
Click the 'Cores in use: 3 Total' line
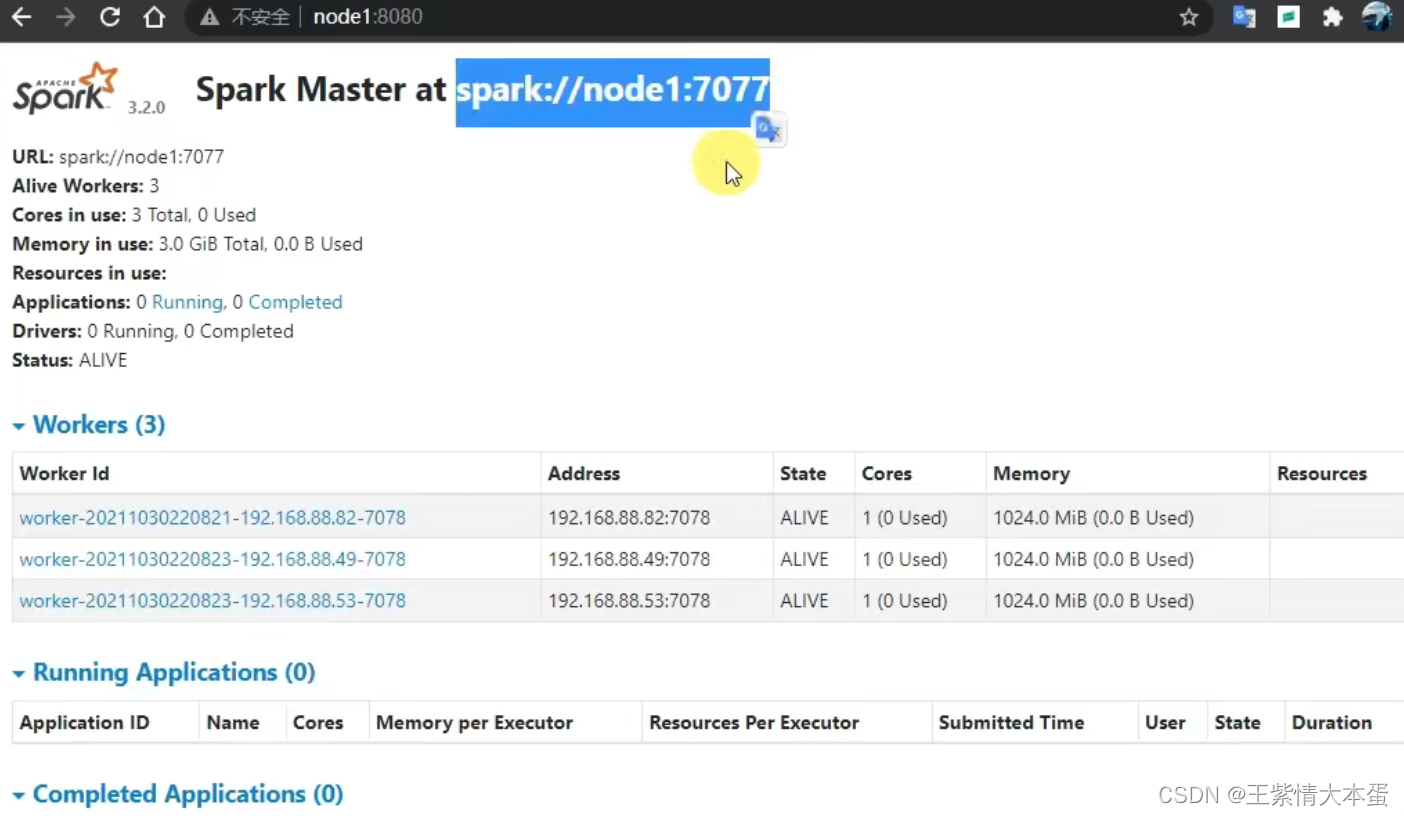[134, 215]
